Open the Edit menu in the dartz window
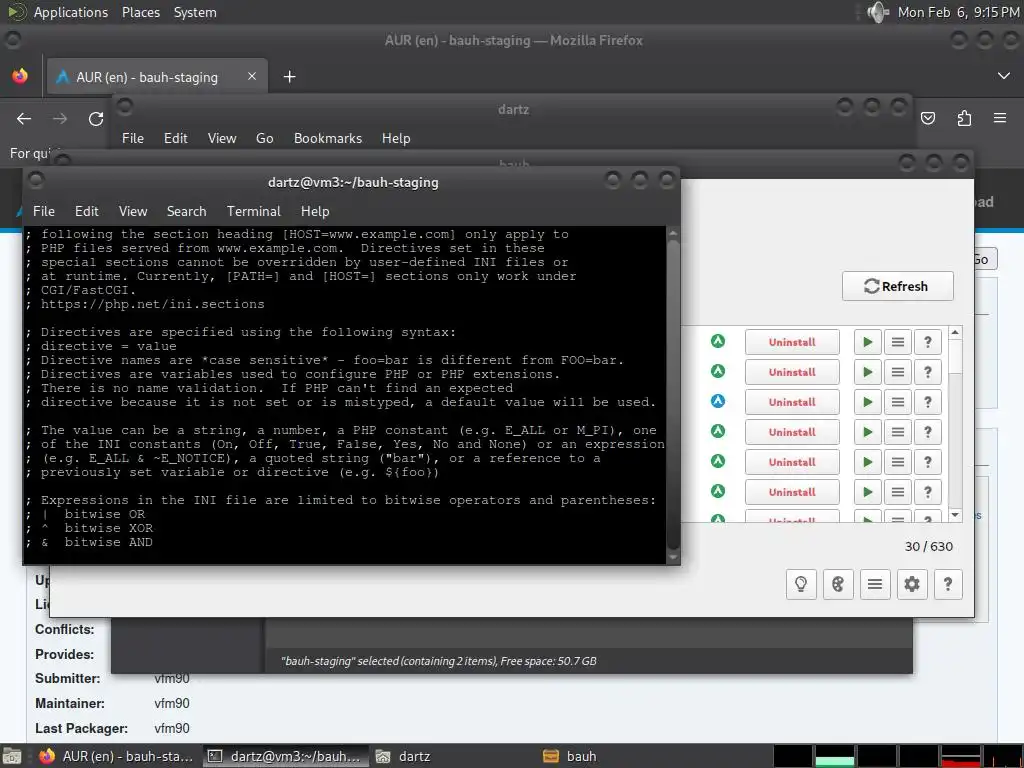Viewport: 1024px width, 768px height. (x=176, y=138)
